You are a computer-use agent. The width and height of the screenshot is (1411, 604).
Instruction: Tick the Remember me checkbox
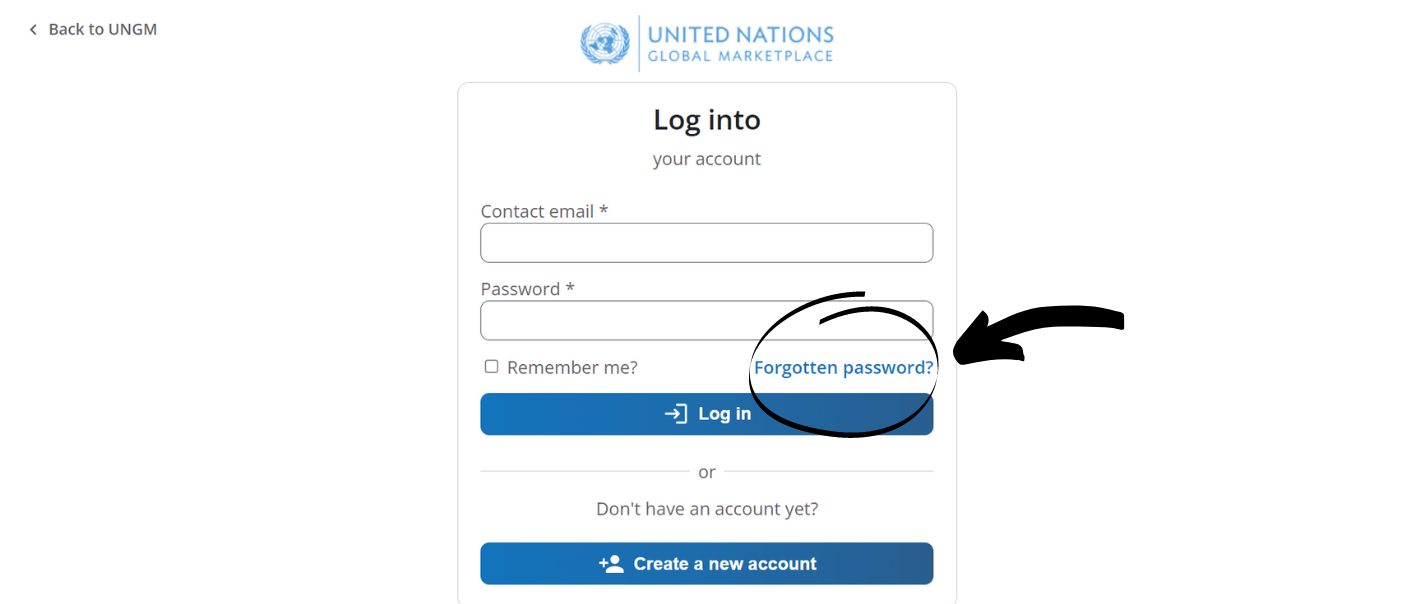tap(491, 367)
